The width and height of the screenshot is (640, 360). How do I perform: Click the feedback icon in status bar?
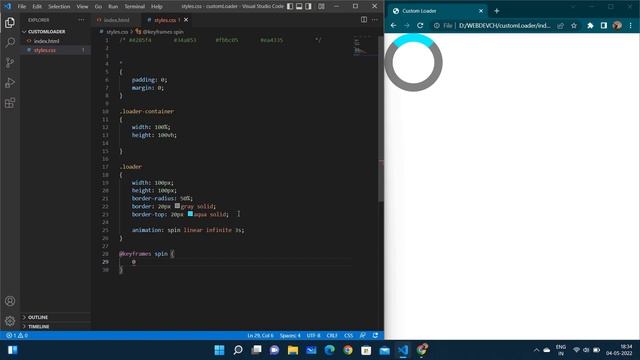362,335
